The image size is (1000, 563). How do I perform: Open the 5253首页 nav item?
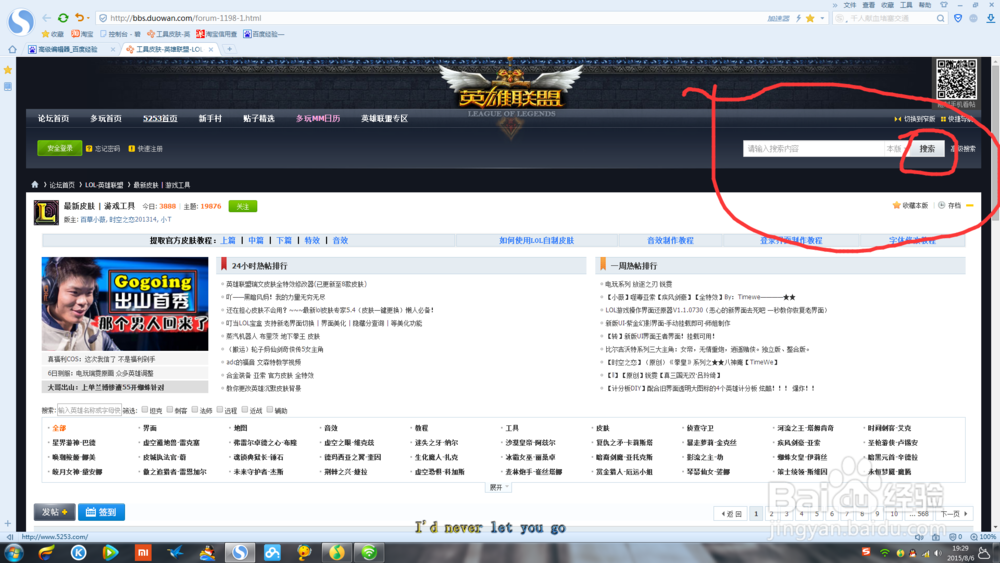point(160,119)
